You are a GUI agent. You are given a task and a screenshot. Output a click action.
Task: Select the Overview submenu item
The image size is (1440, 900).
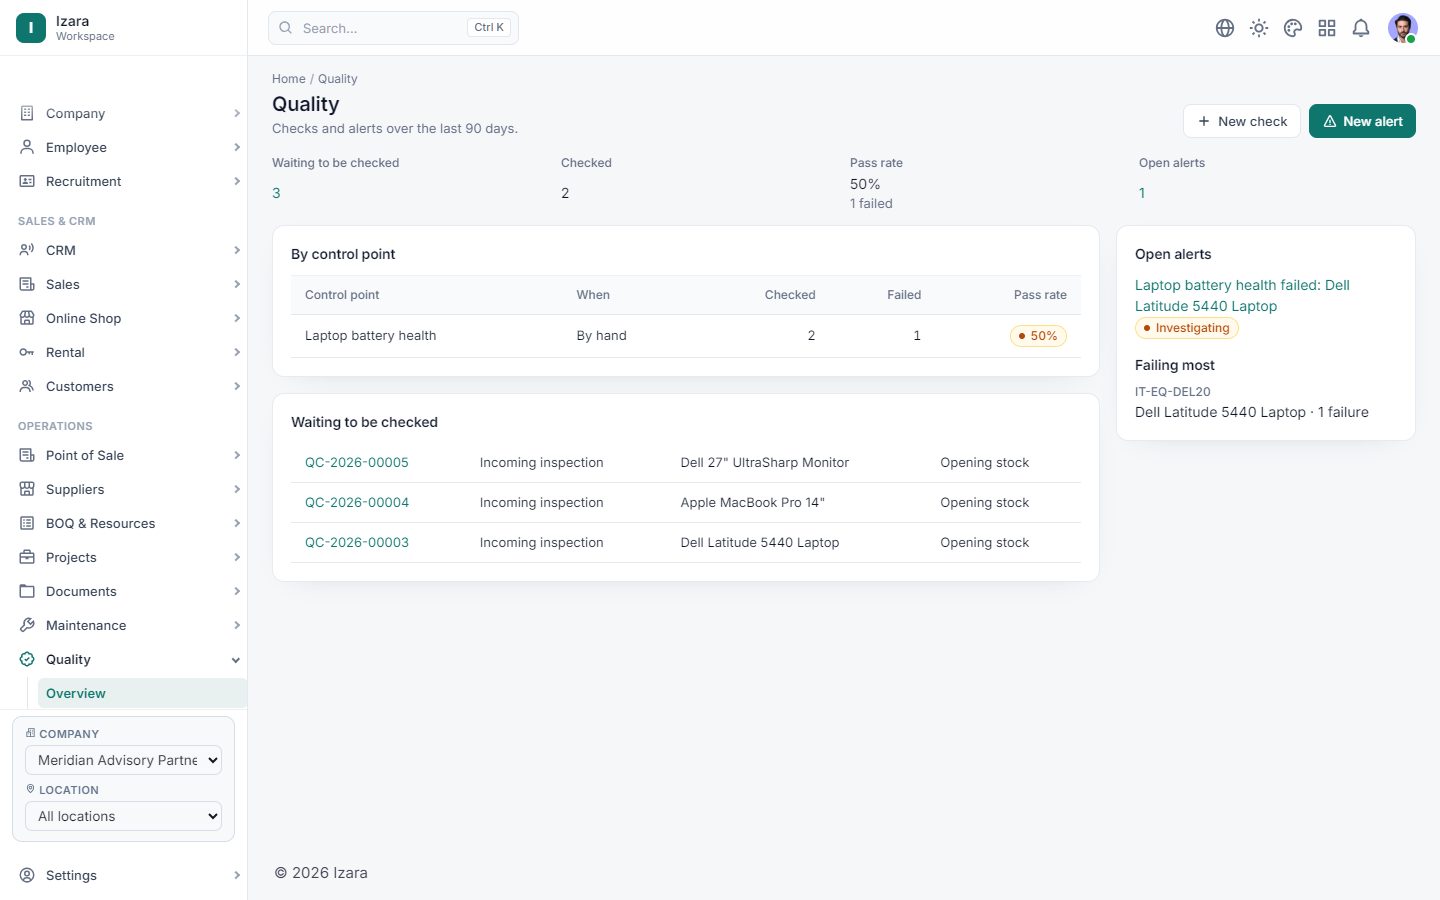(x=142, y=693)
